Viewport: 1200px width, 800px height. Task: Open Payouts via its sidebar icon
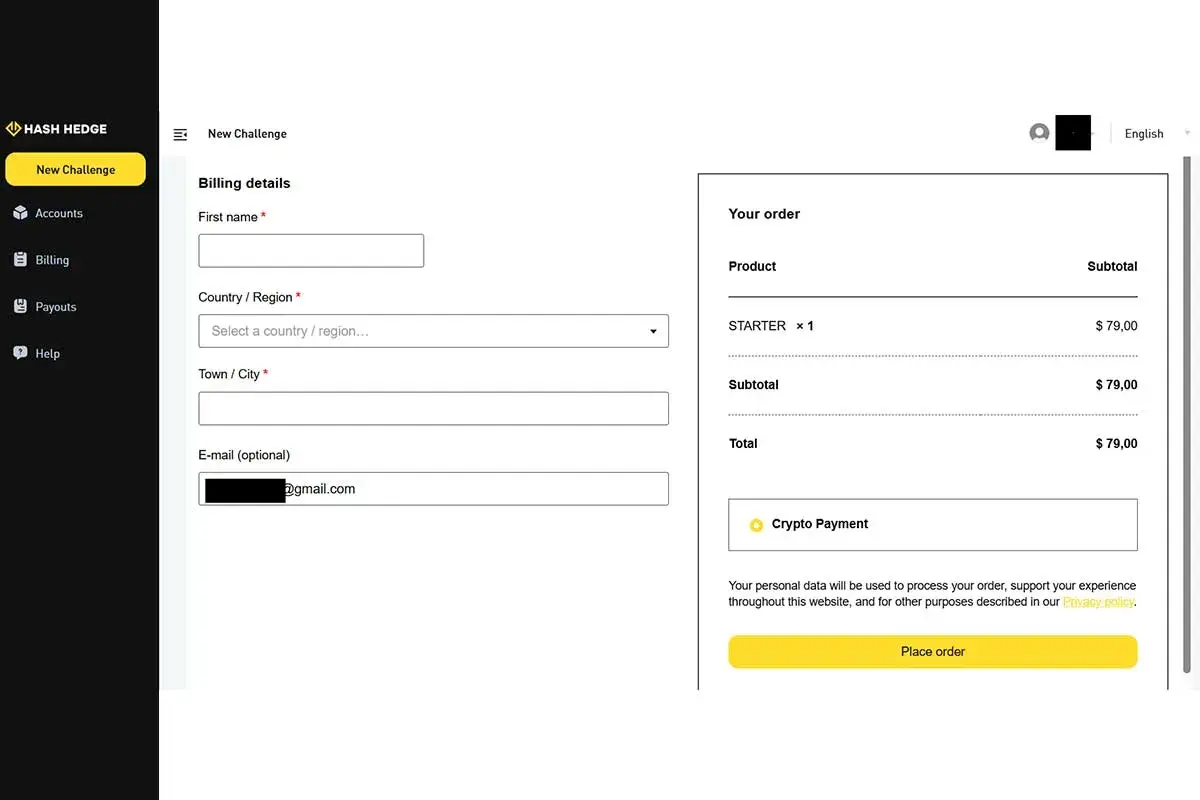[x=22, y=306]
